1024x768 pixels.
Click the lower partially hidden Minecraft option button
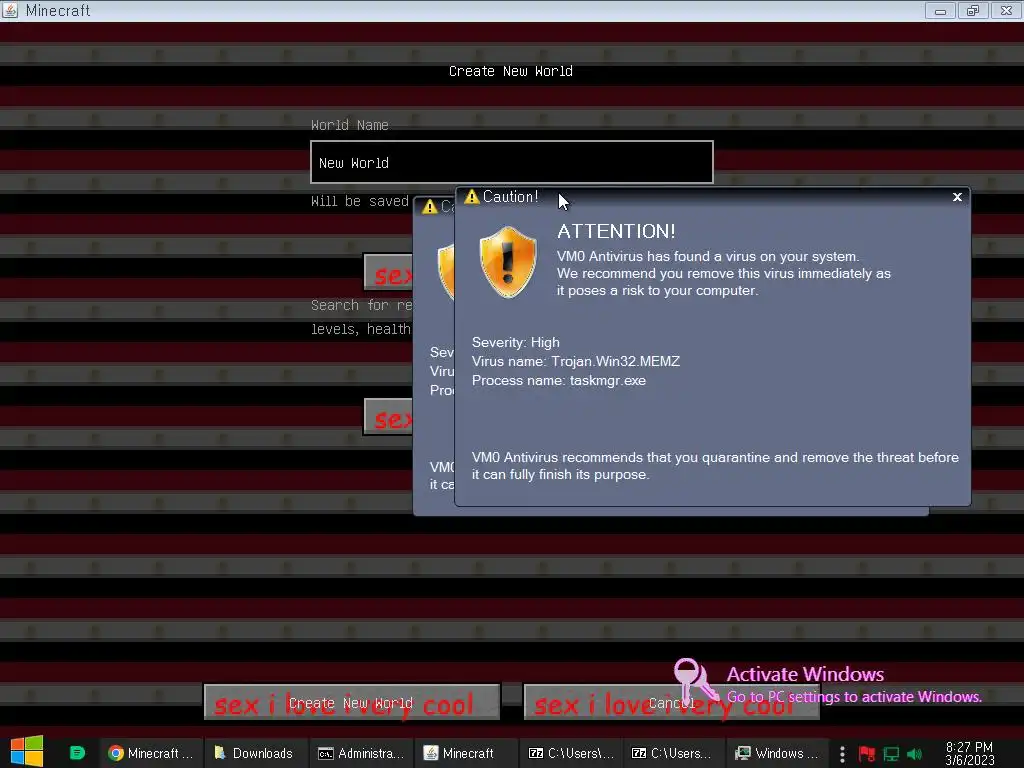[x=389, y=416]
